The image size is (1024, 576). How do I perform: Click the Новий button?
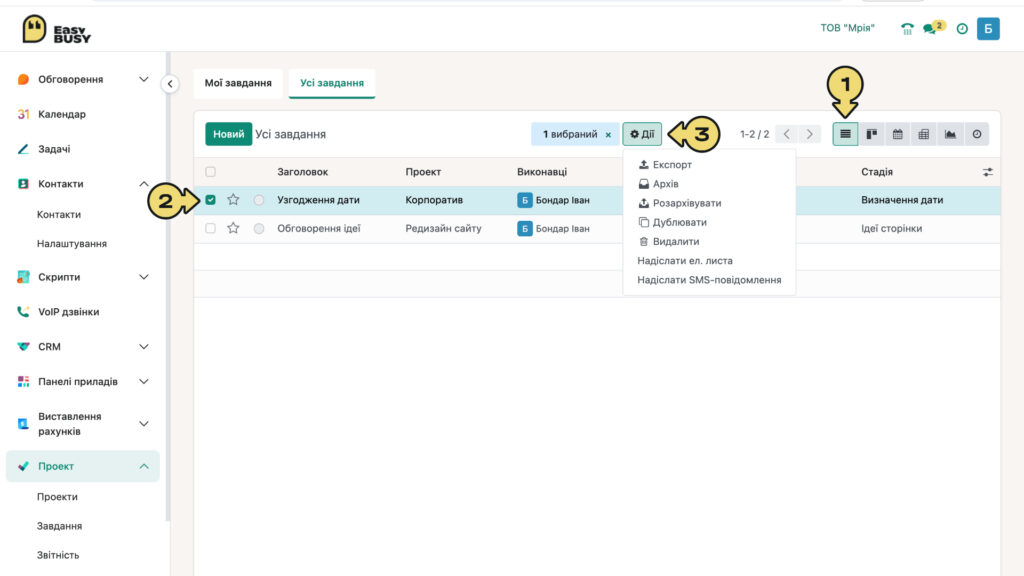point(229,134)
